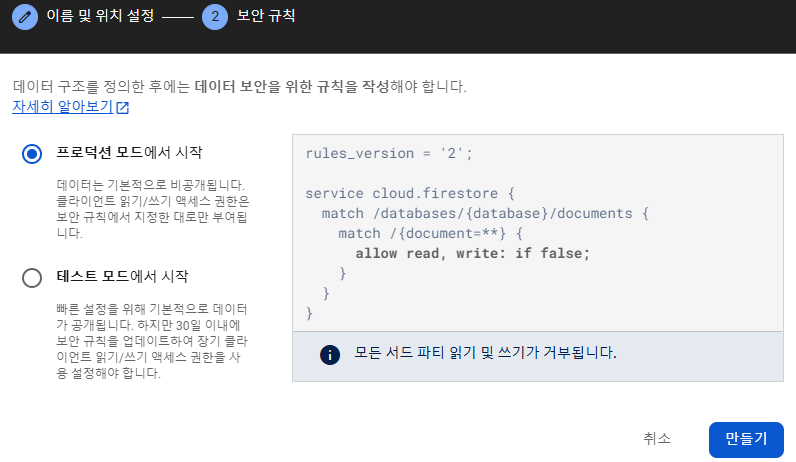
Task: Click the rules_version = '2'; code line
Action: click(x=389, y=153)
